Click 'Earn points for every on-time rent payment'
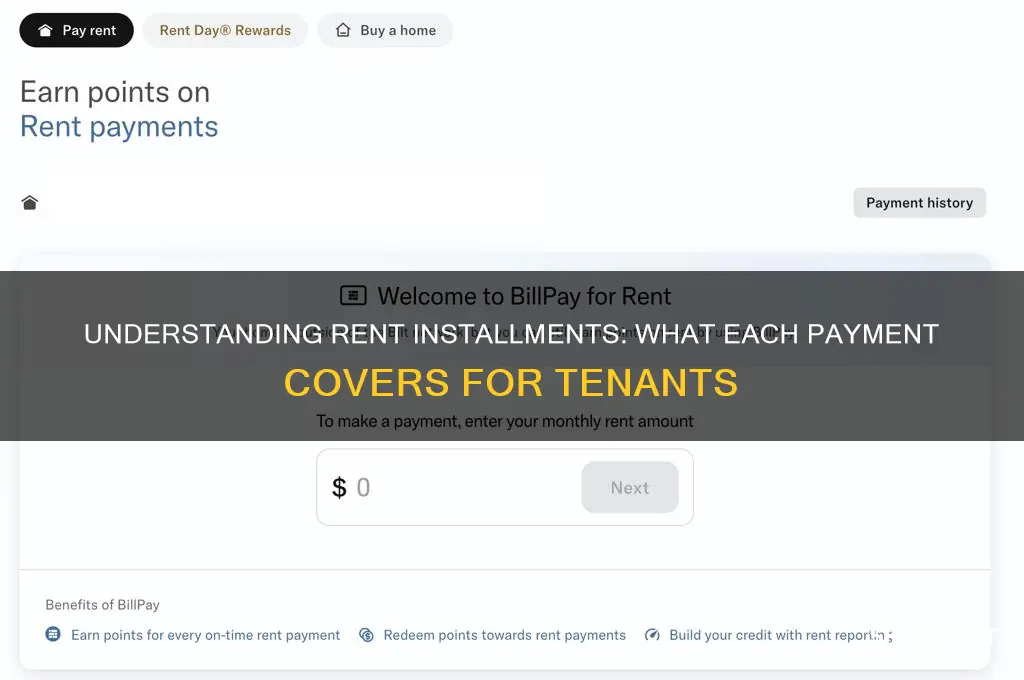1024x680 pixels. tap(206, 635)
